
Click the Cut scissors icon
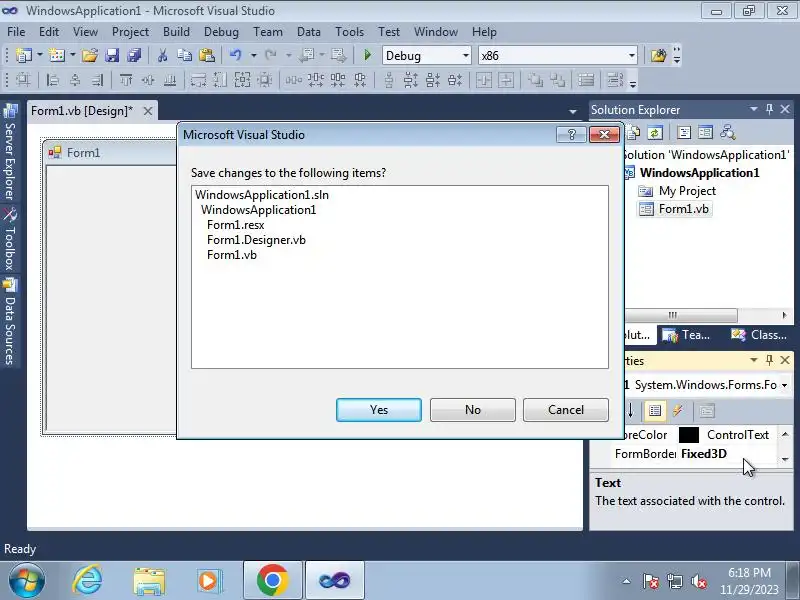point(162,55)
